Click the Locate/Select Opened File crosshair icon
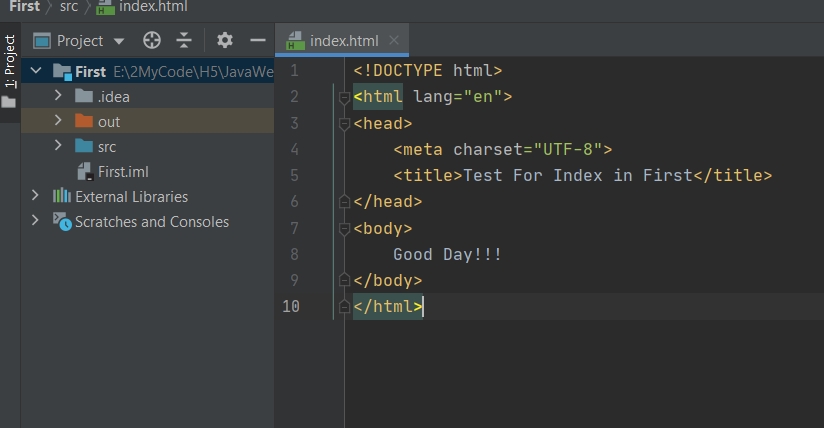Image resolution: width=824 pixels, height=428 pixels. tap(152, 40)
